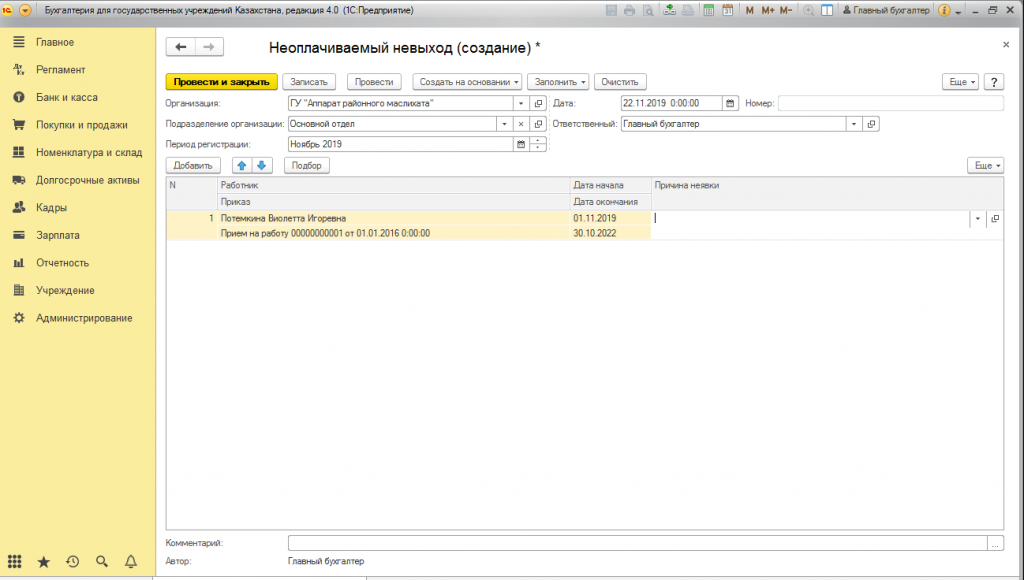Clear the Подразделение организации field with the X
Viewport: 1024px width, 580px height.
tap(520, 124)
